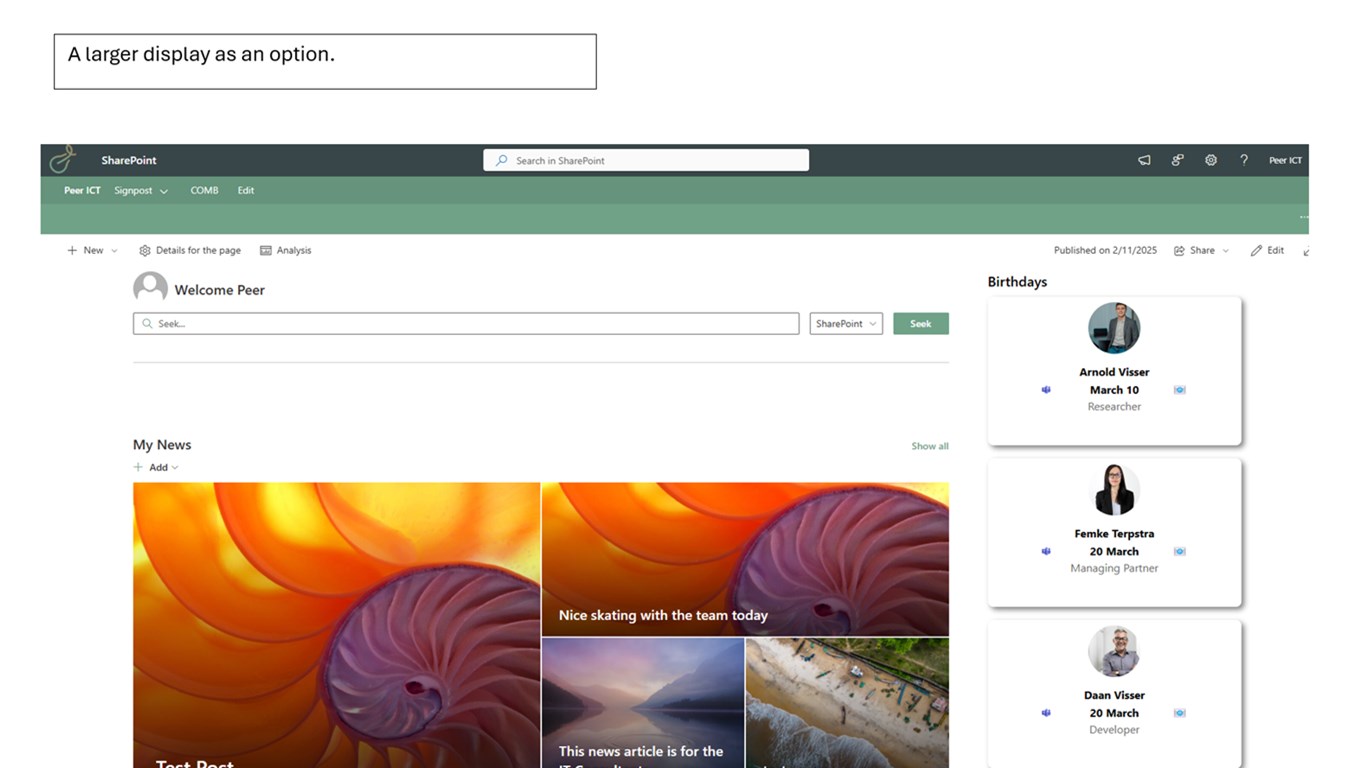
Task: Click Daan Visser's profile photo
Action: pos(1114,651)
